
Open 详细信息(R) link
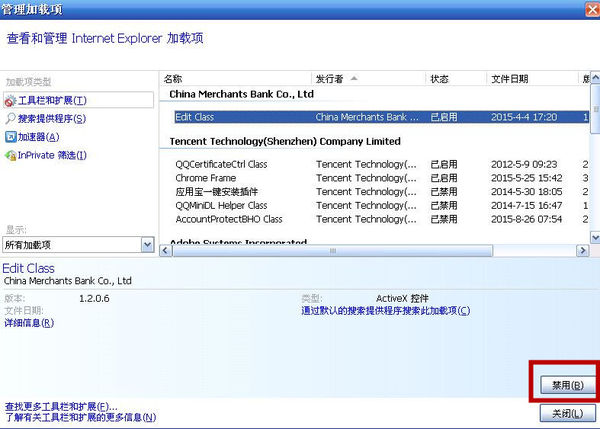(29, 323)
